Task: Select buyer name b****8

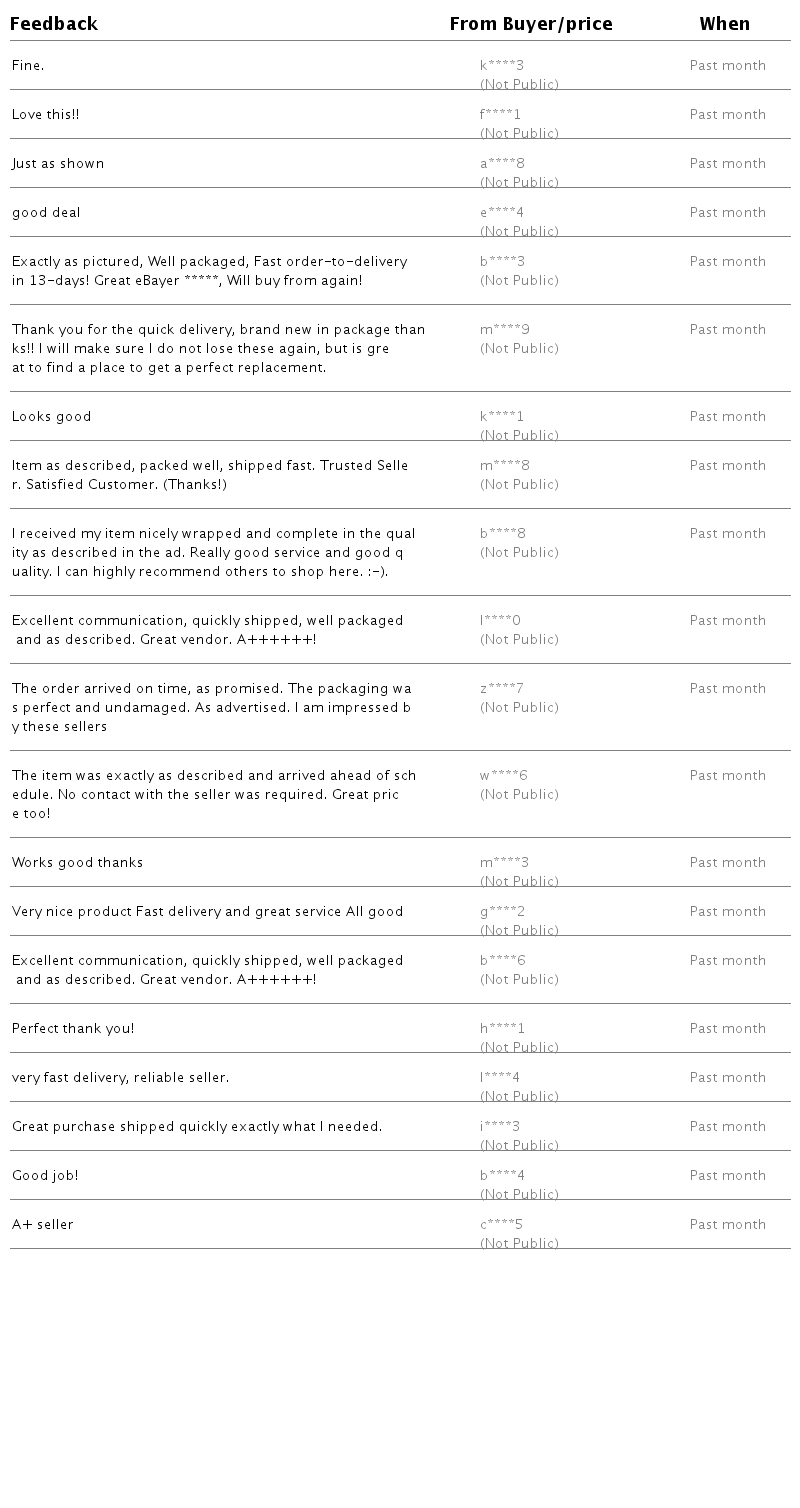Action: [x=503, y=534]
